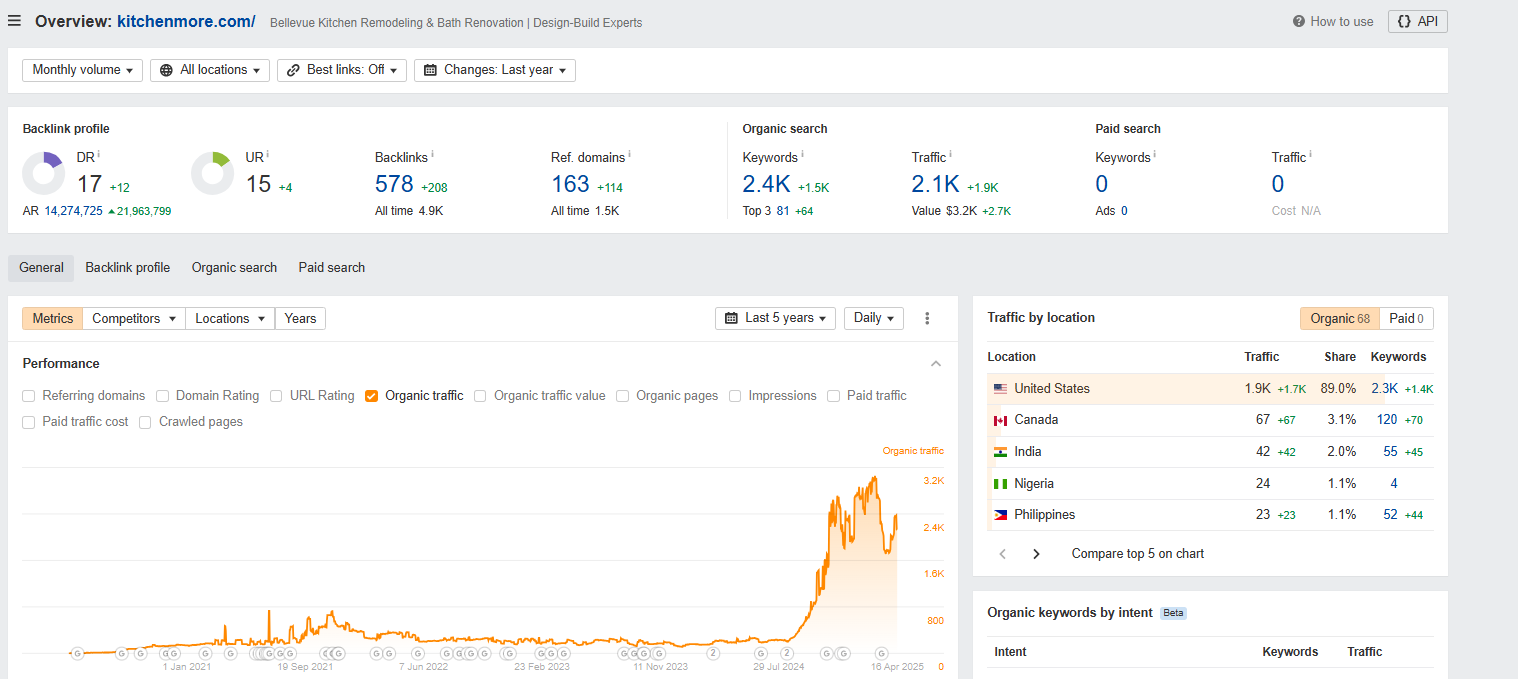This screenshot has height=679, width=1518.
Task: Open the Locations dropdown in chart toolbar
Action: pos(230,319)
